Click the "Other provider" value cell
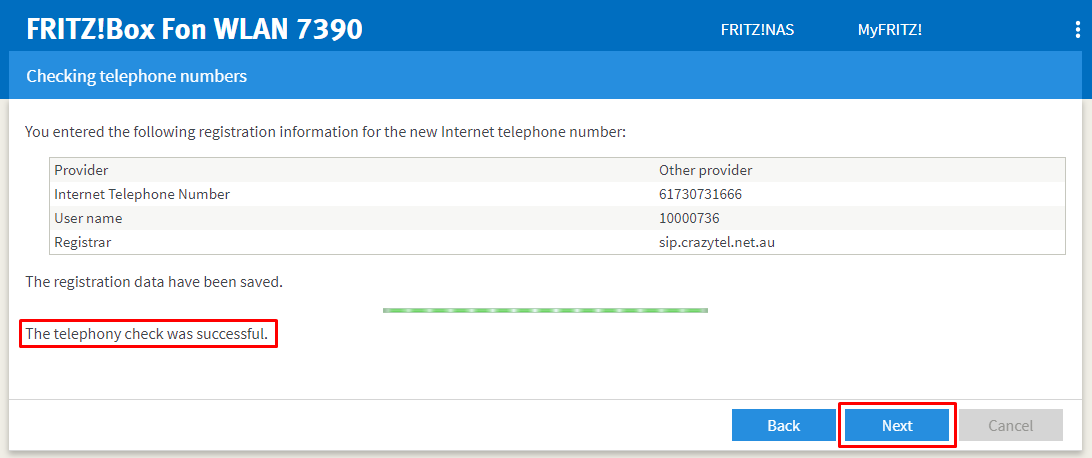The height and width of the screenshot is (458, 1092). coord(705,170)
